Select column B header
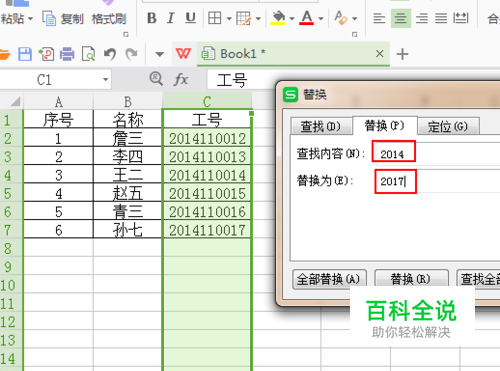Image resolution: width=500 pixels, height=371 pixels. tap(128, 101)
